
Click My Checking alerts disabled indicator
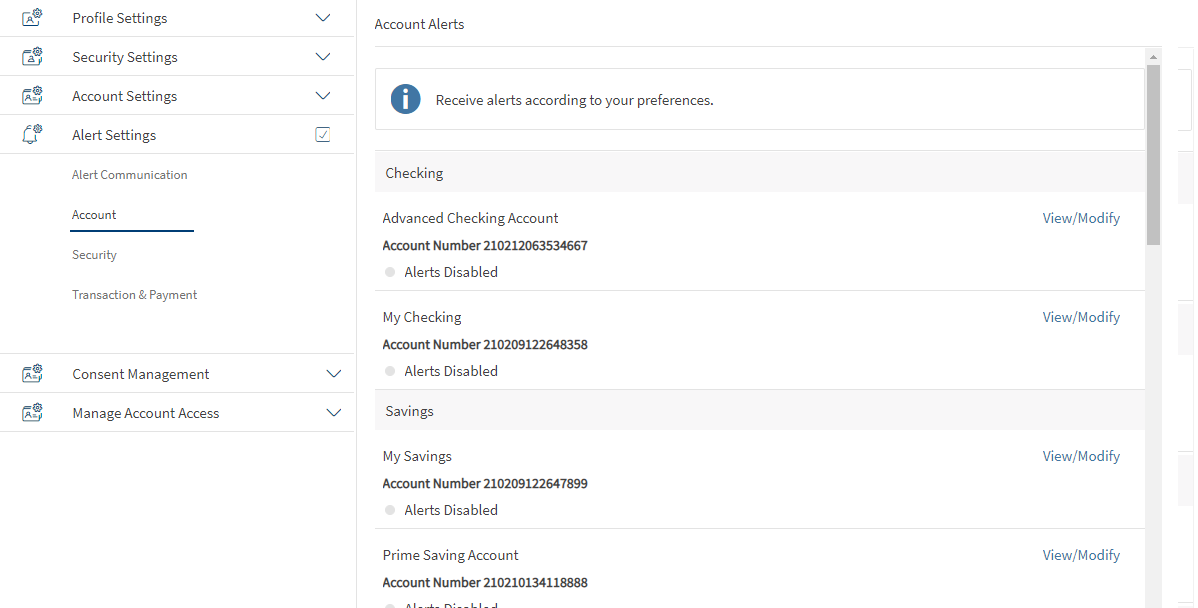coord(390,371)
